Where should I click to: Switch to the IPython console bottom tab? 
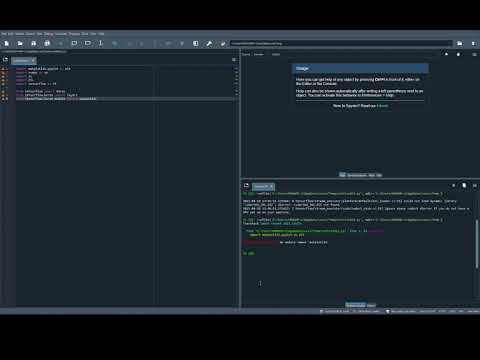pyautogui.click(x=355, y=305)
